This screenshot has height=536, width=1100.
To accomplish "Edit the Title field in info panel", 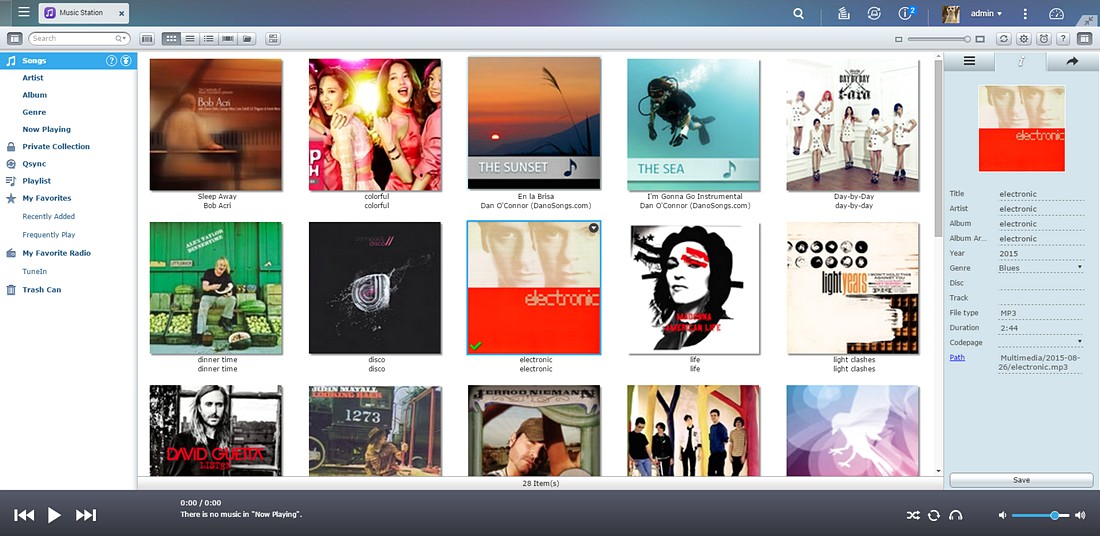I will [1041, 194].
